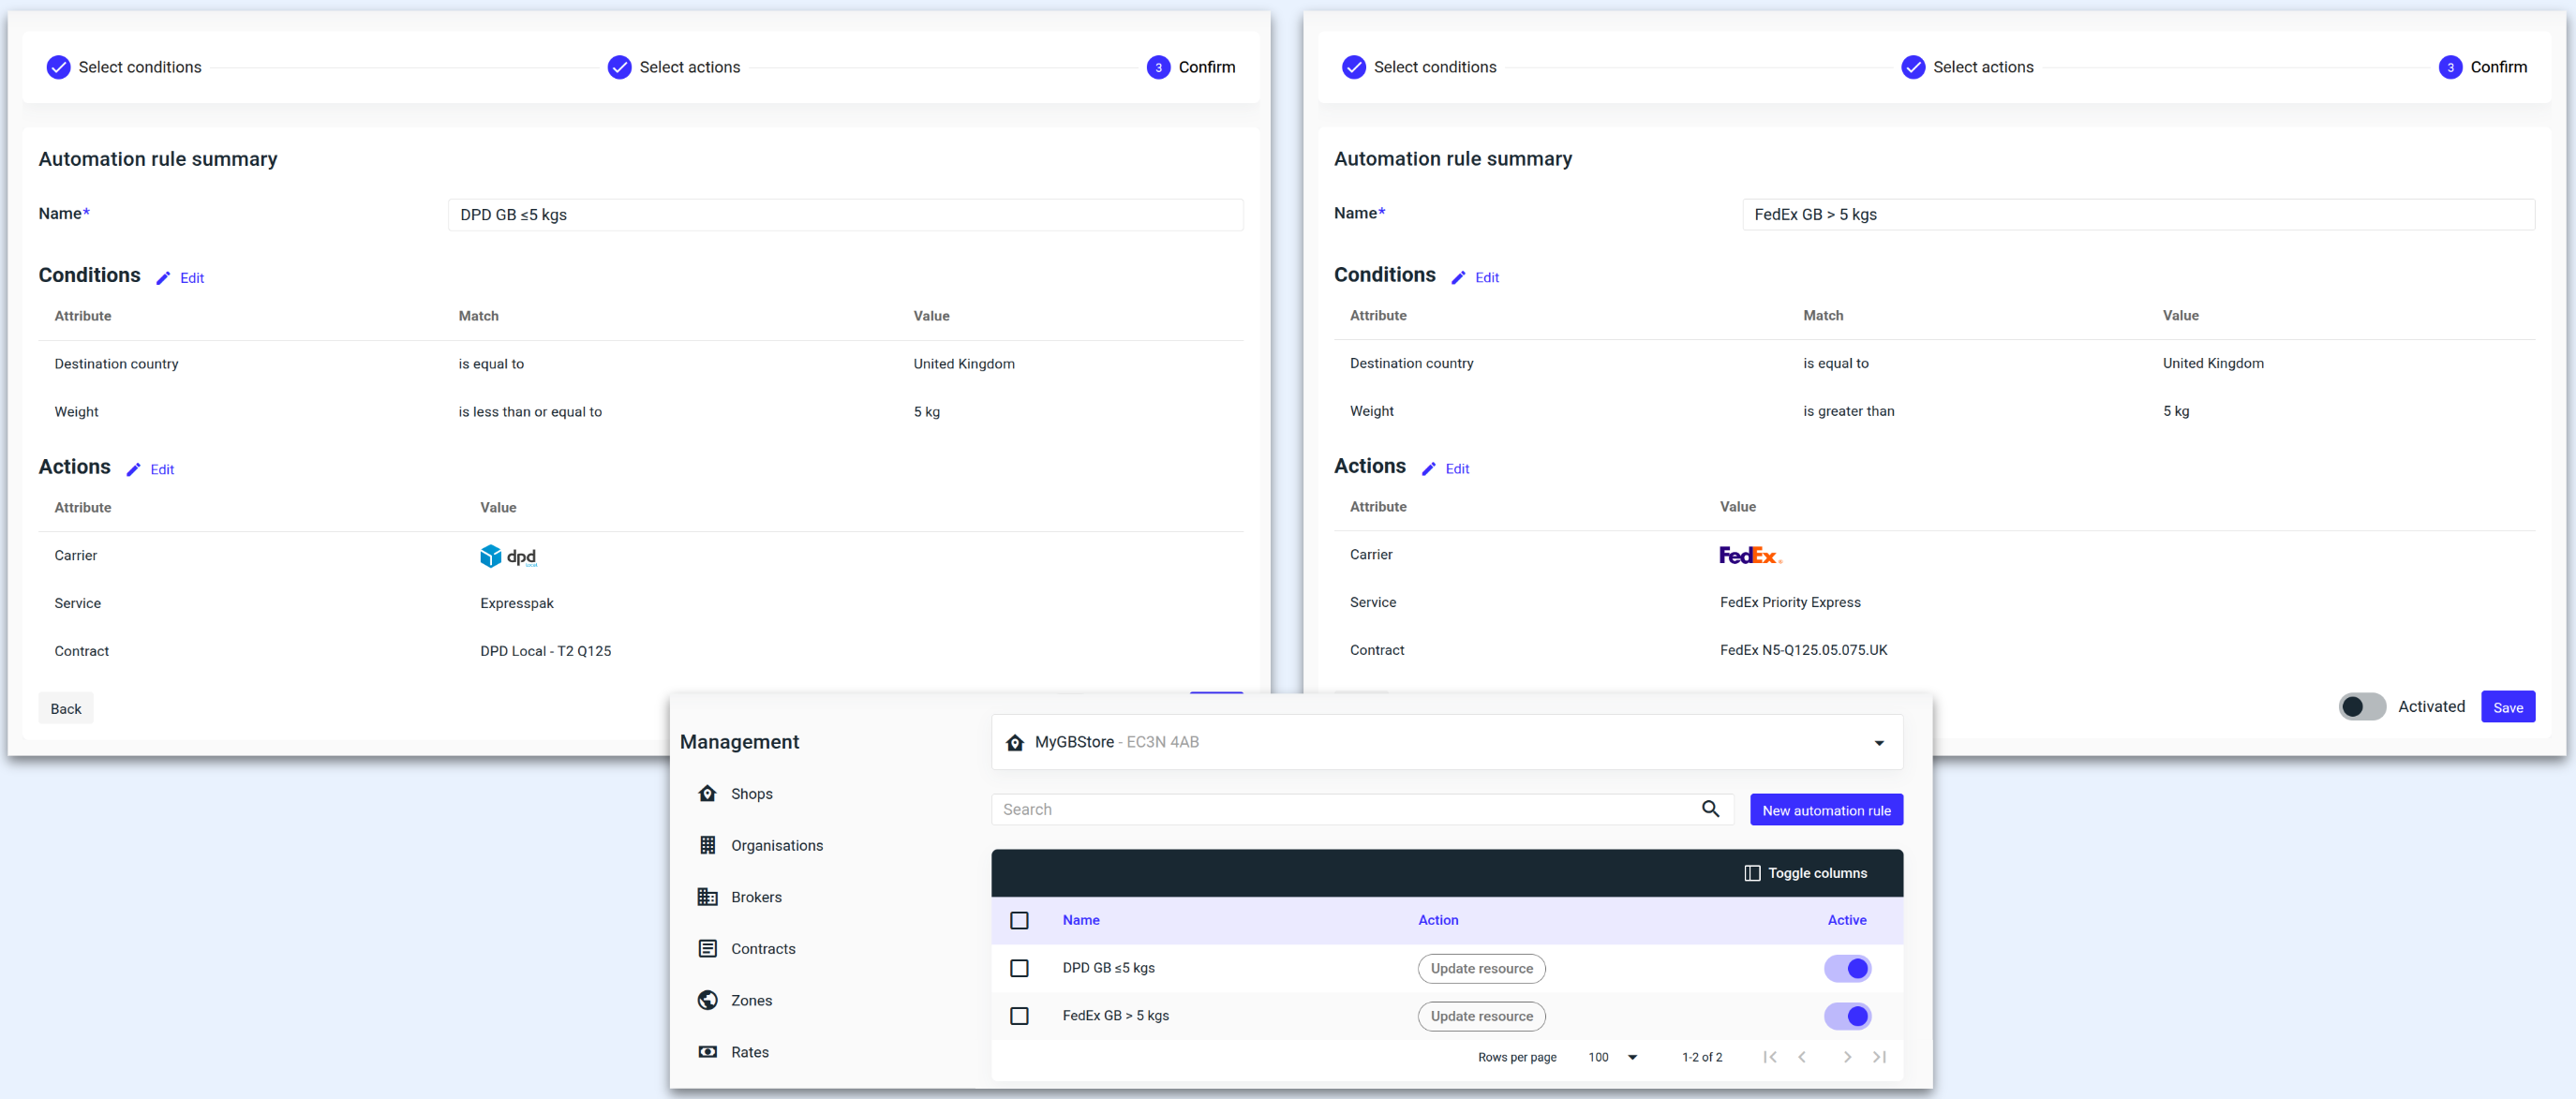Toggle the Activated switch for FedEx rule
Screen dimensions: 2576x1099
[x=2361, y=707]
